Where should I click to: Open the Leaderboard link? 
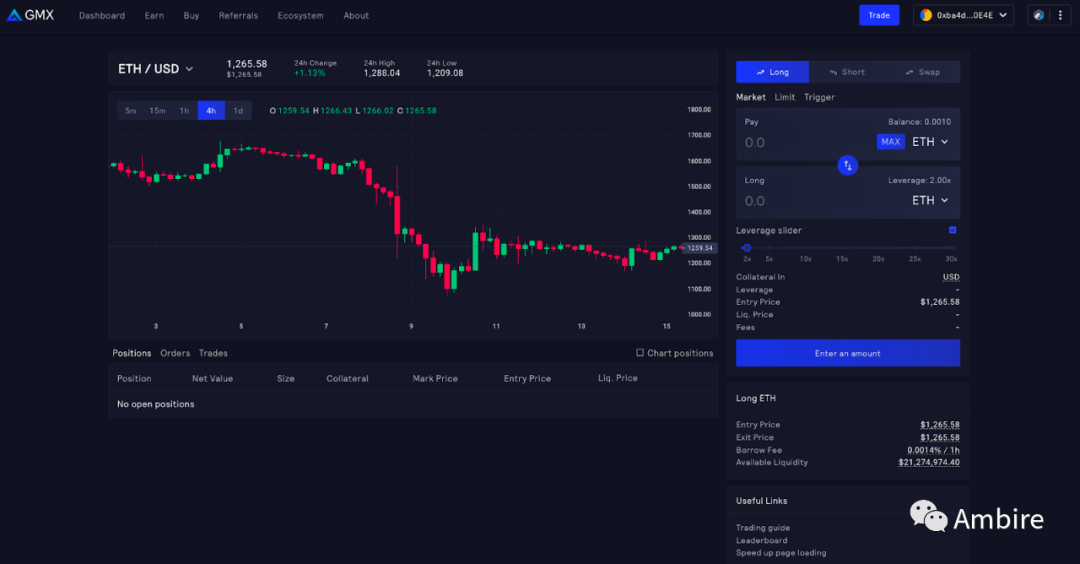pyautogui.click(x=761, y=540)
